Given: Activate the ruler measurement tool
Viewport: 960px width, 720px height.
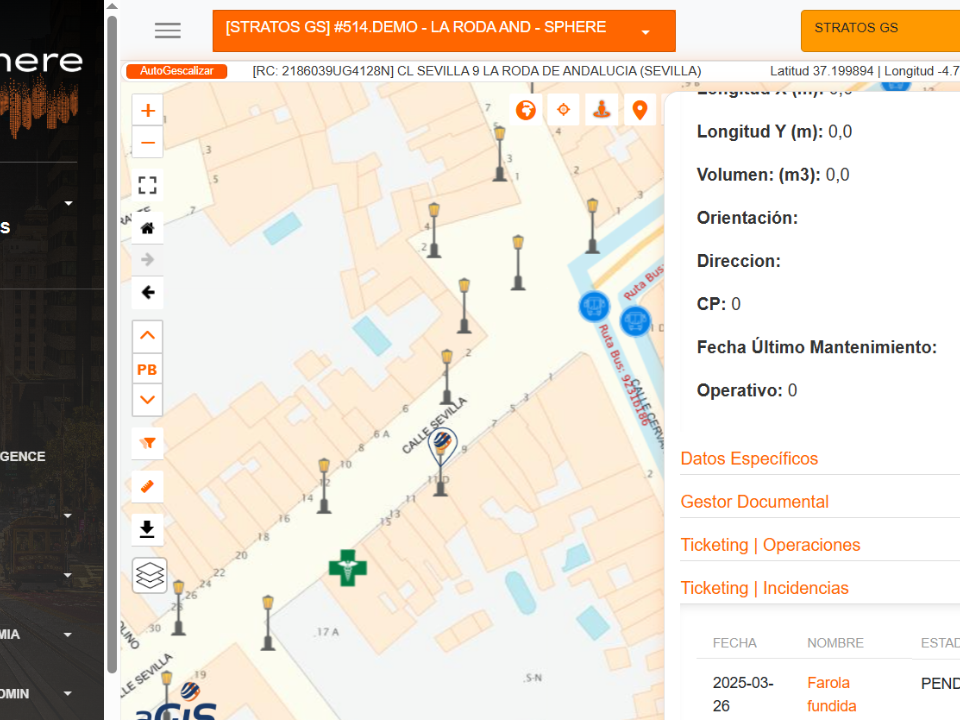Looking at the screenshot, I should (x=148, y=487).
